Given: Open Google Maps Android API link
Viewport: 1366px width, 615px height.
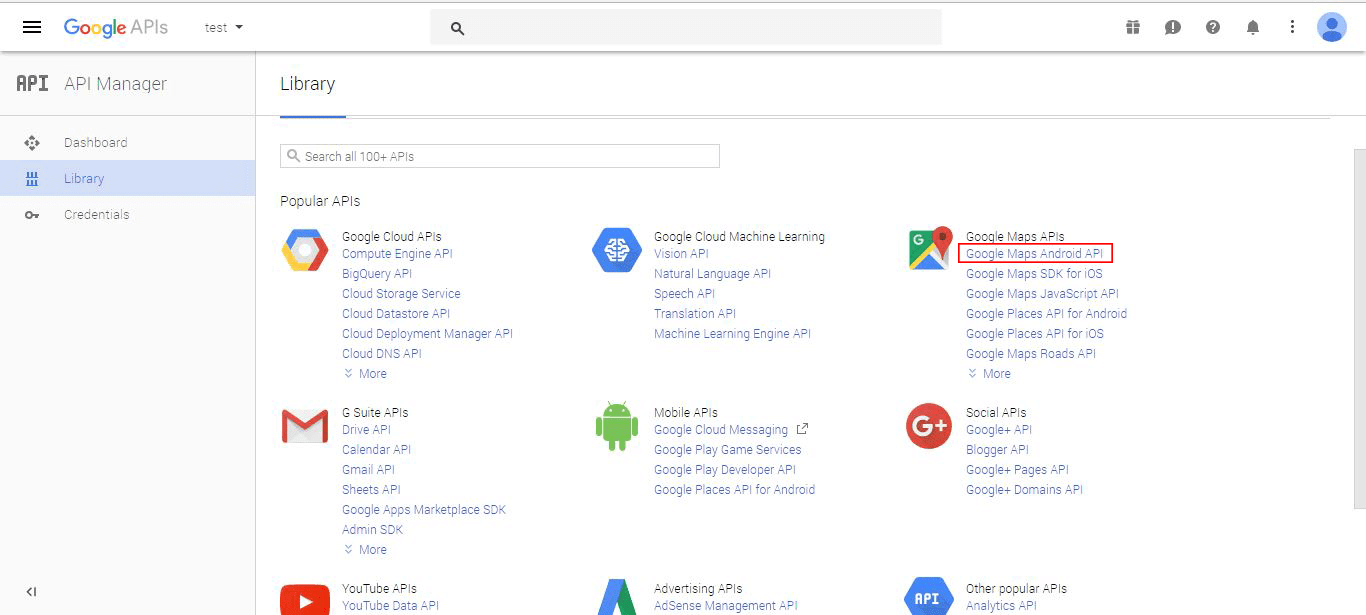Looking at the screenshot, I should click(1035, 254).
